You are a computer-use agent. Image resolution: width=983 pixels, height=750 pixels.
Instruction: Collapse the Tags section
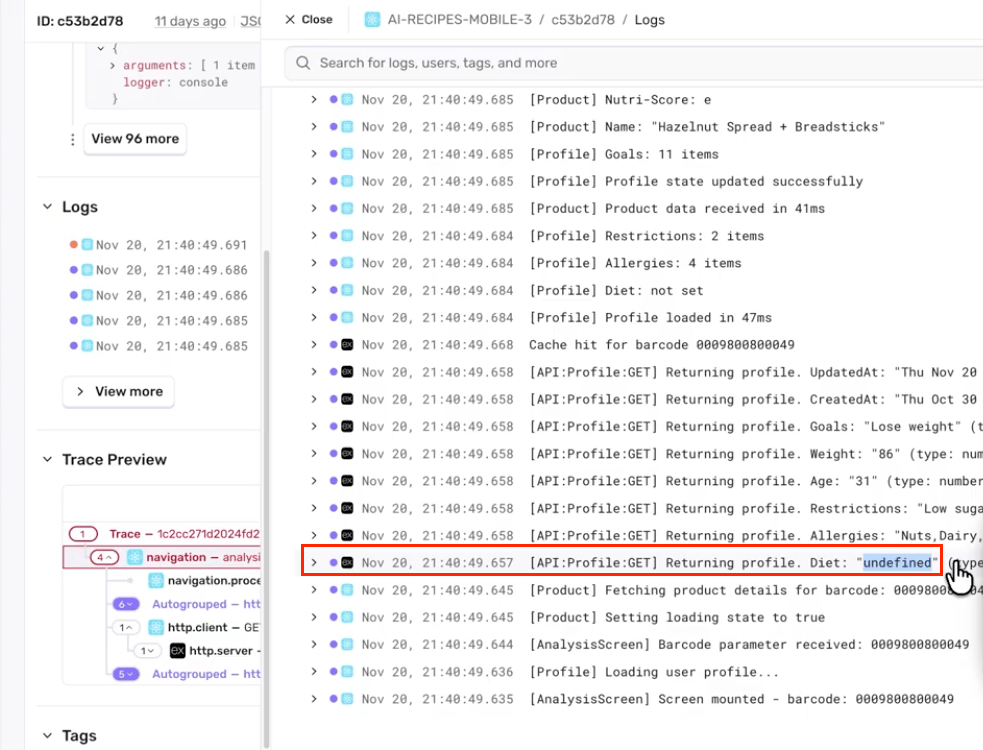click(45, 735)
